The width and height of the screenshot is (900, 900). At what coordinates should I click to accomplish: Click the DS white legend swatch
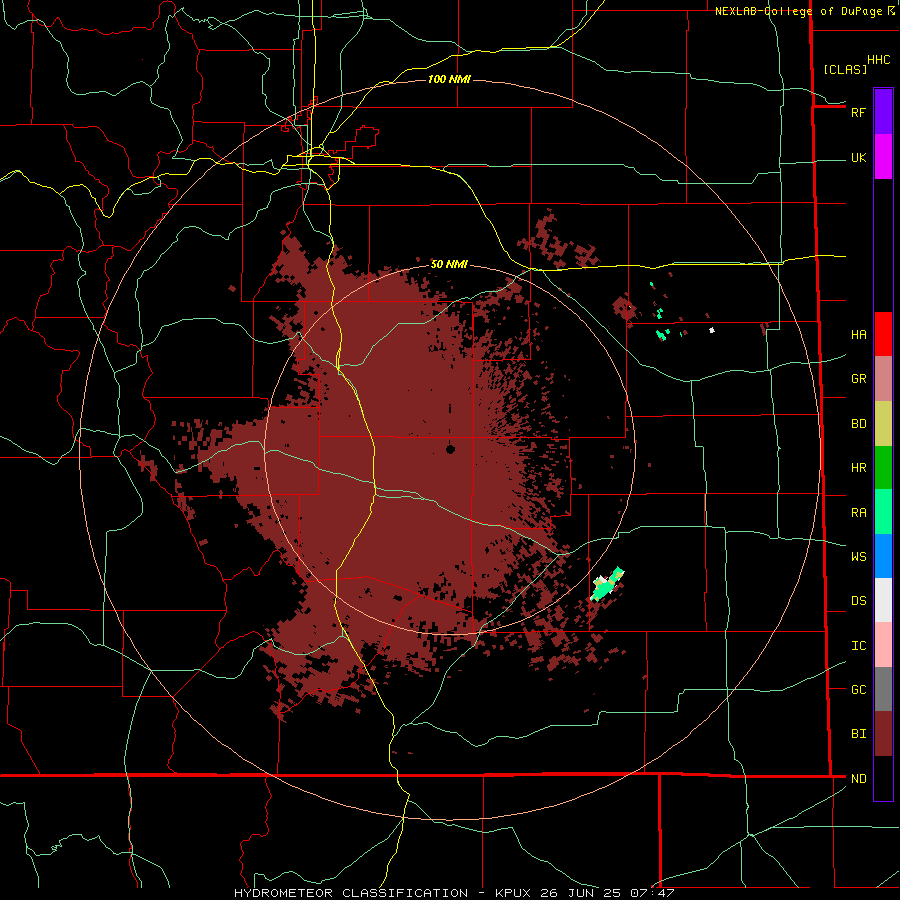coord(883,600)
